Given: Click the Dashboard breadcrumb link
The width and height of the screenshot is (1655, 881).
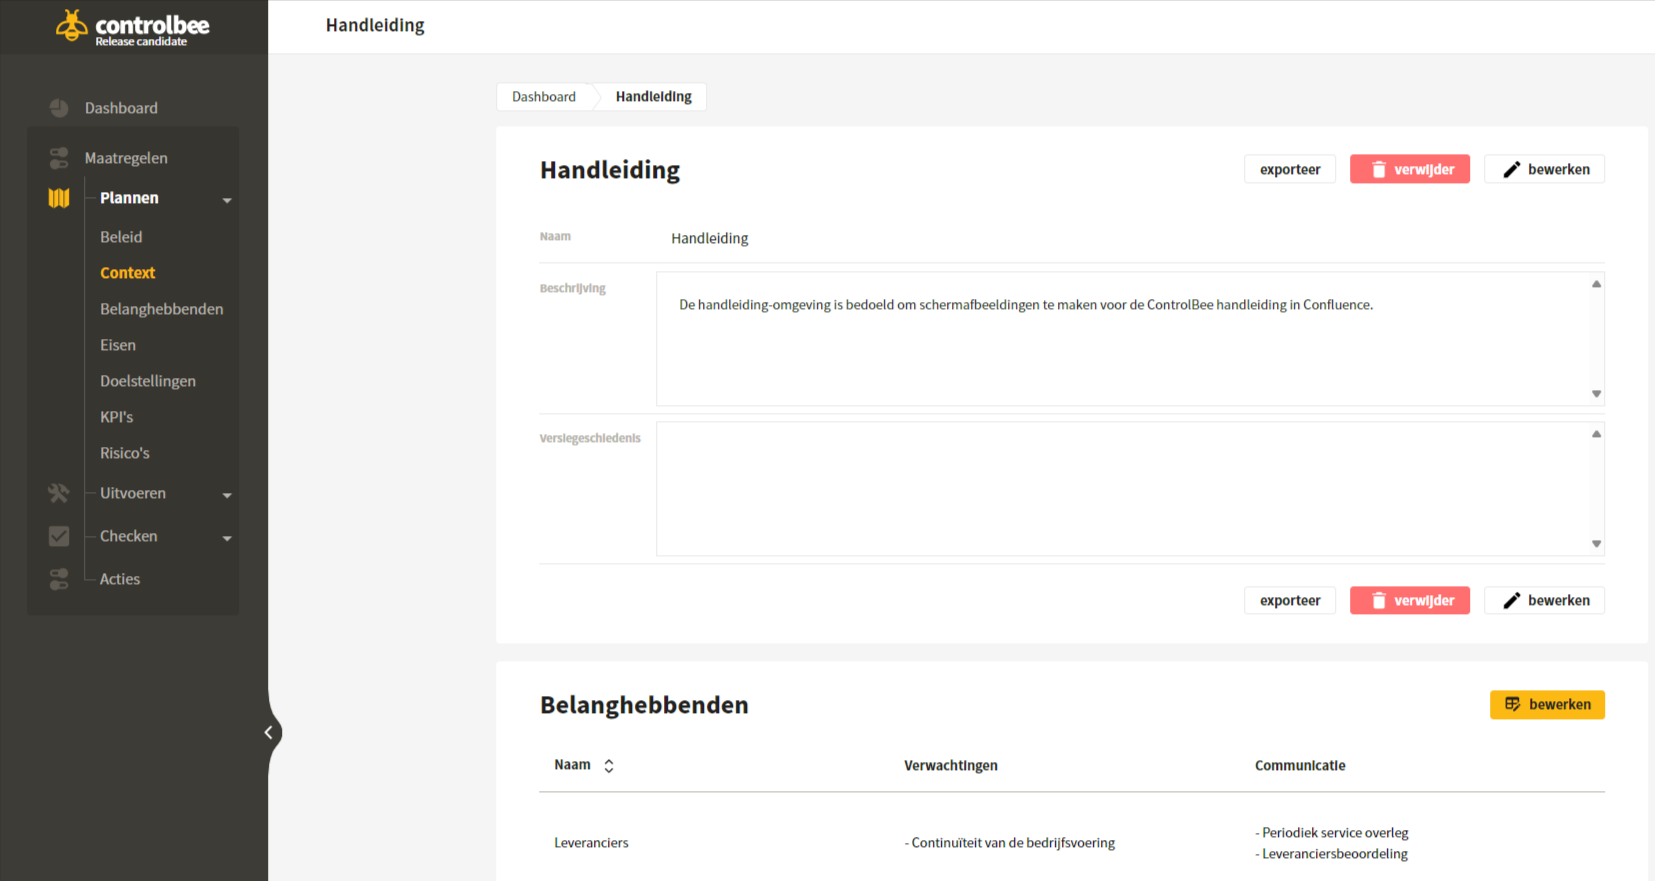Looking at the screenshot, I should [x=544, y=97].
